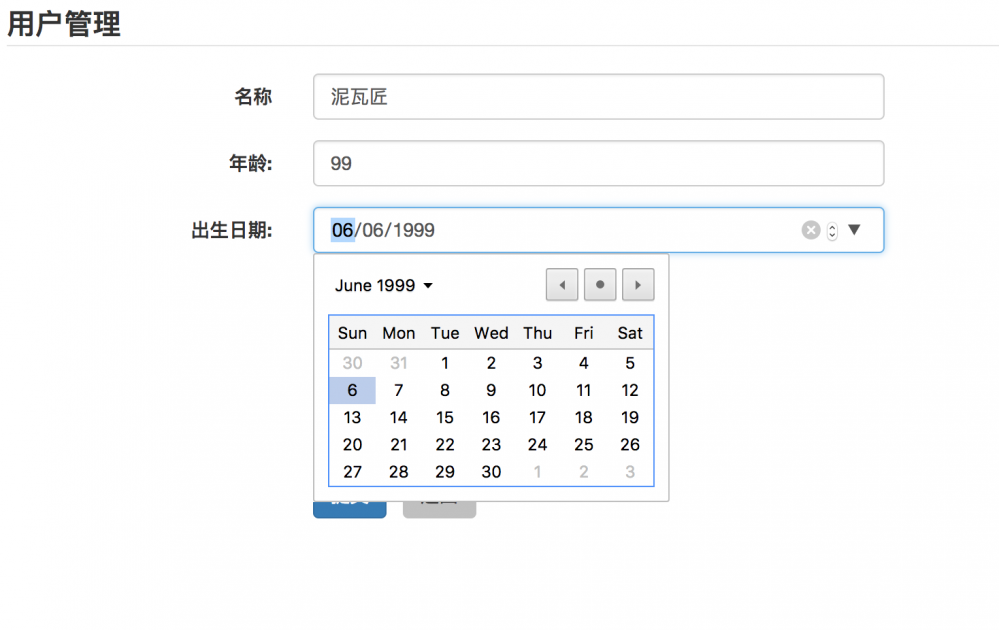Click the 年龄 input containing 99
This screenshot has width=999, height=630.
(598, 163)
